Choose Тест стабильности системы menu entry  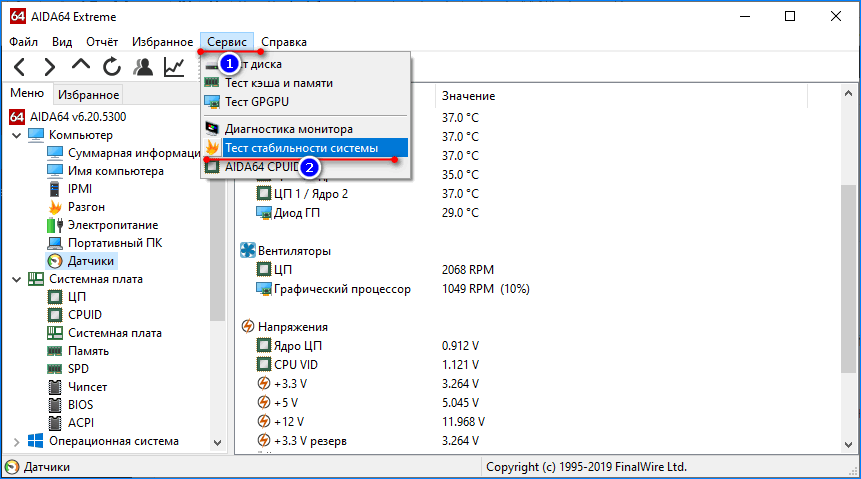click(301, 148)
